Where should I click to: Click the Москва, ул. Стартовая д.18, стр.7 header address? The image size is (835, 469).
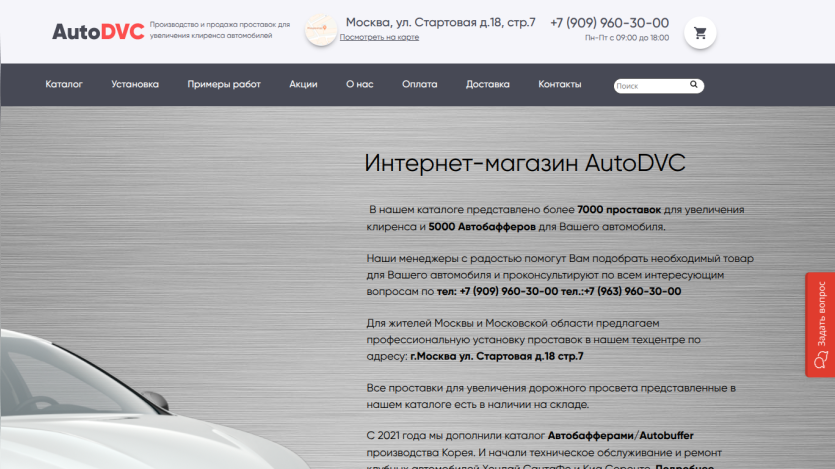(x=440, y=22)
